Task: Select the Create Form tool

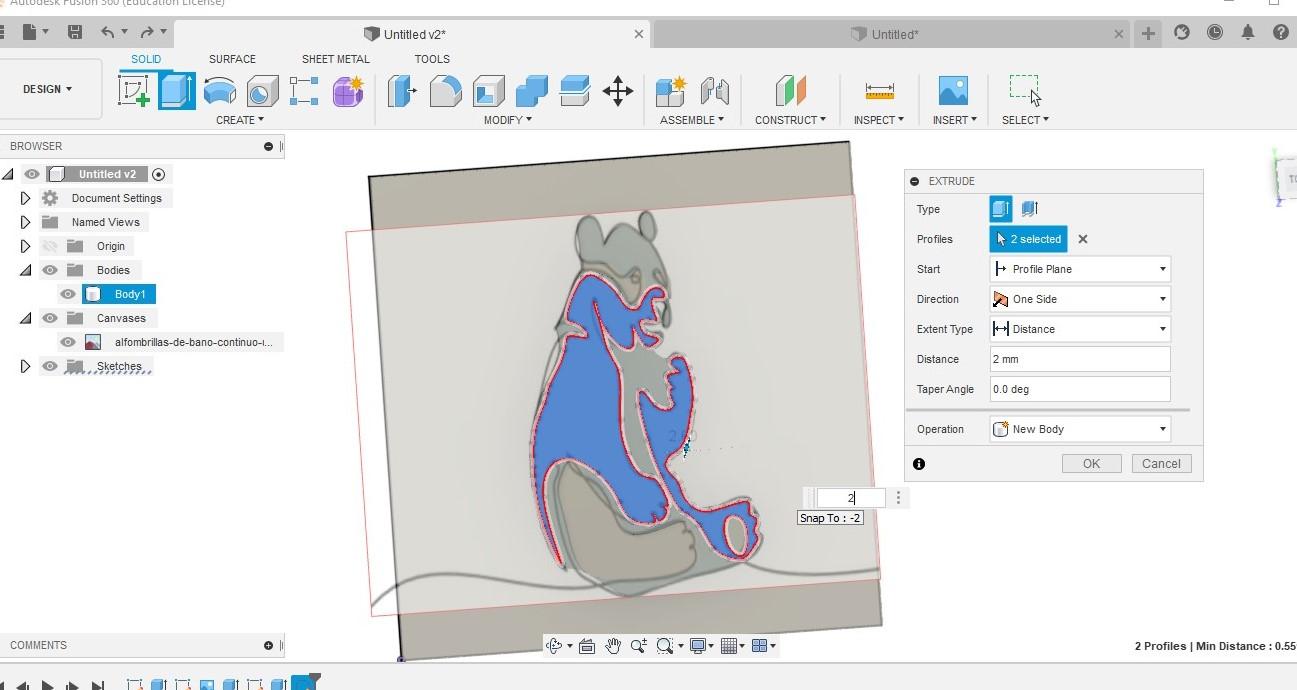Action: 347,92
